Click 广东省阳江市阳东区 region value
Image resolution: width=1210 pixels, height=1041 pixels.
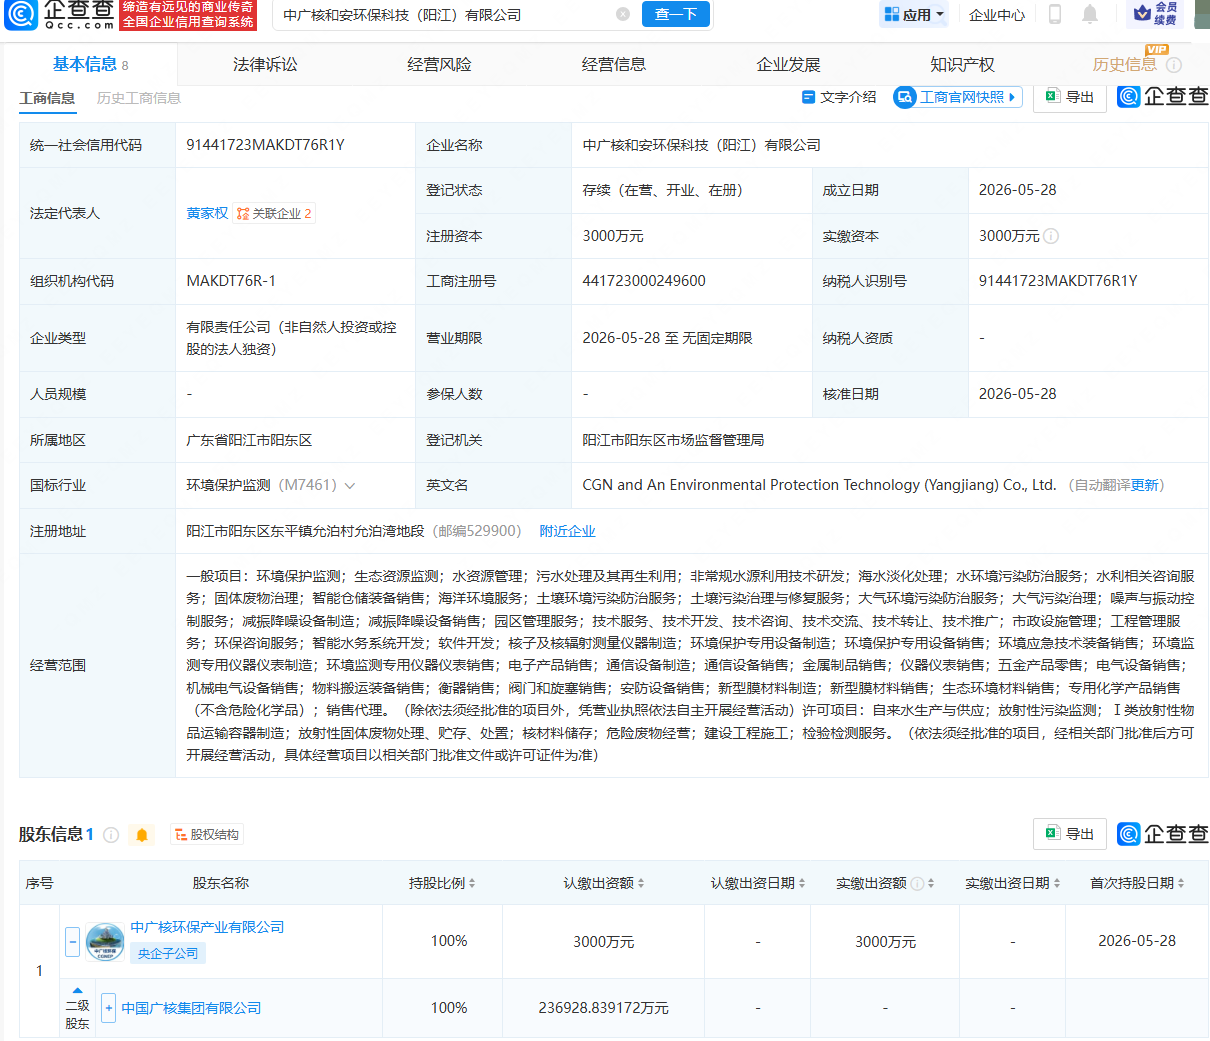point(249,440)
